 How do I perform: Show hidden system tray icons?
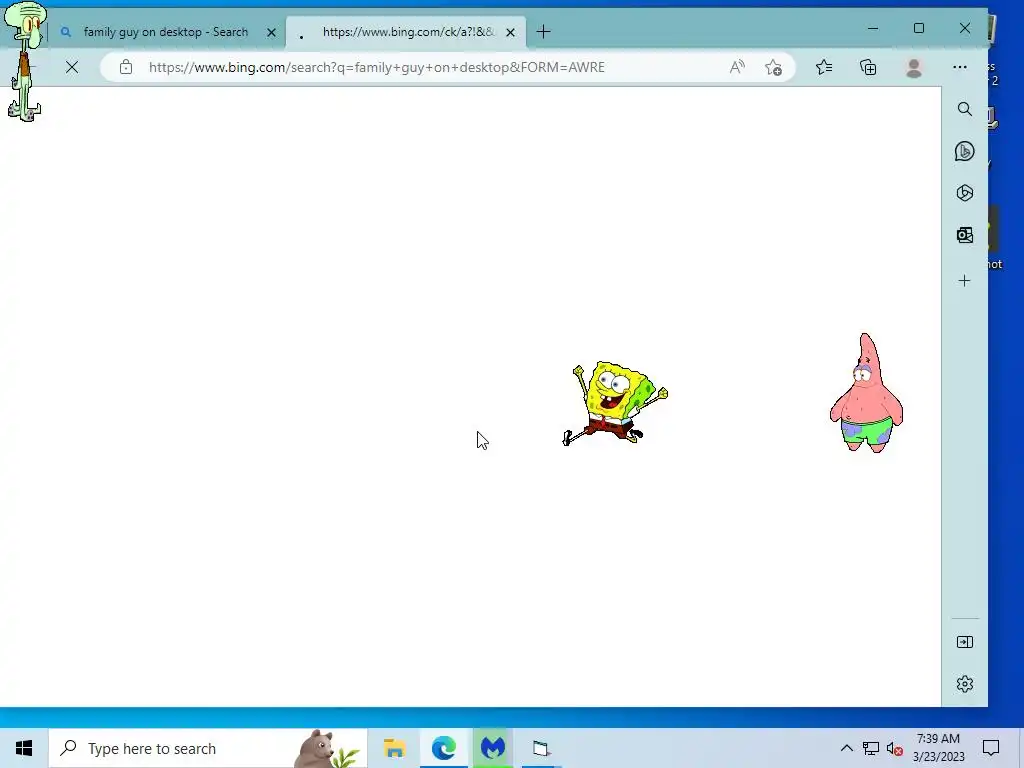tap(846, 748)
